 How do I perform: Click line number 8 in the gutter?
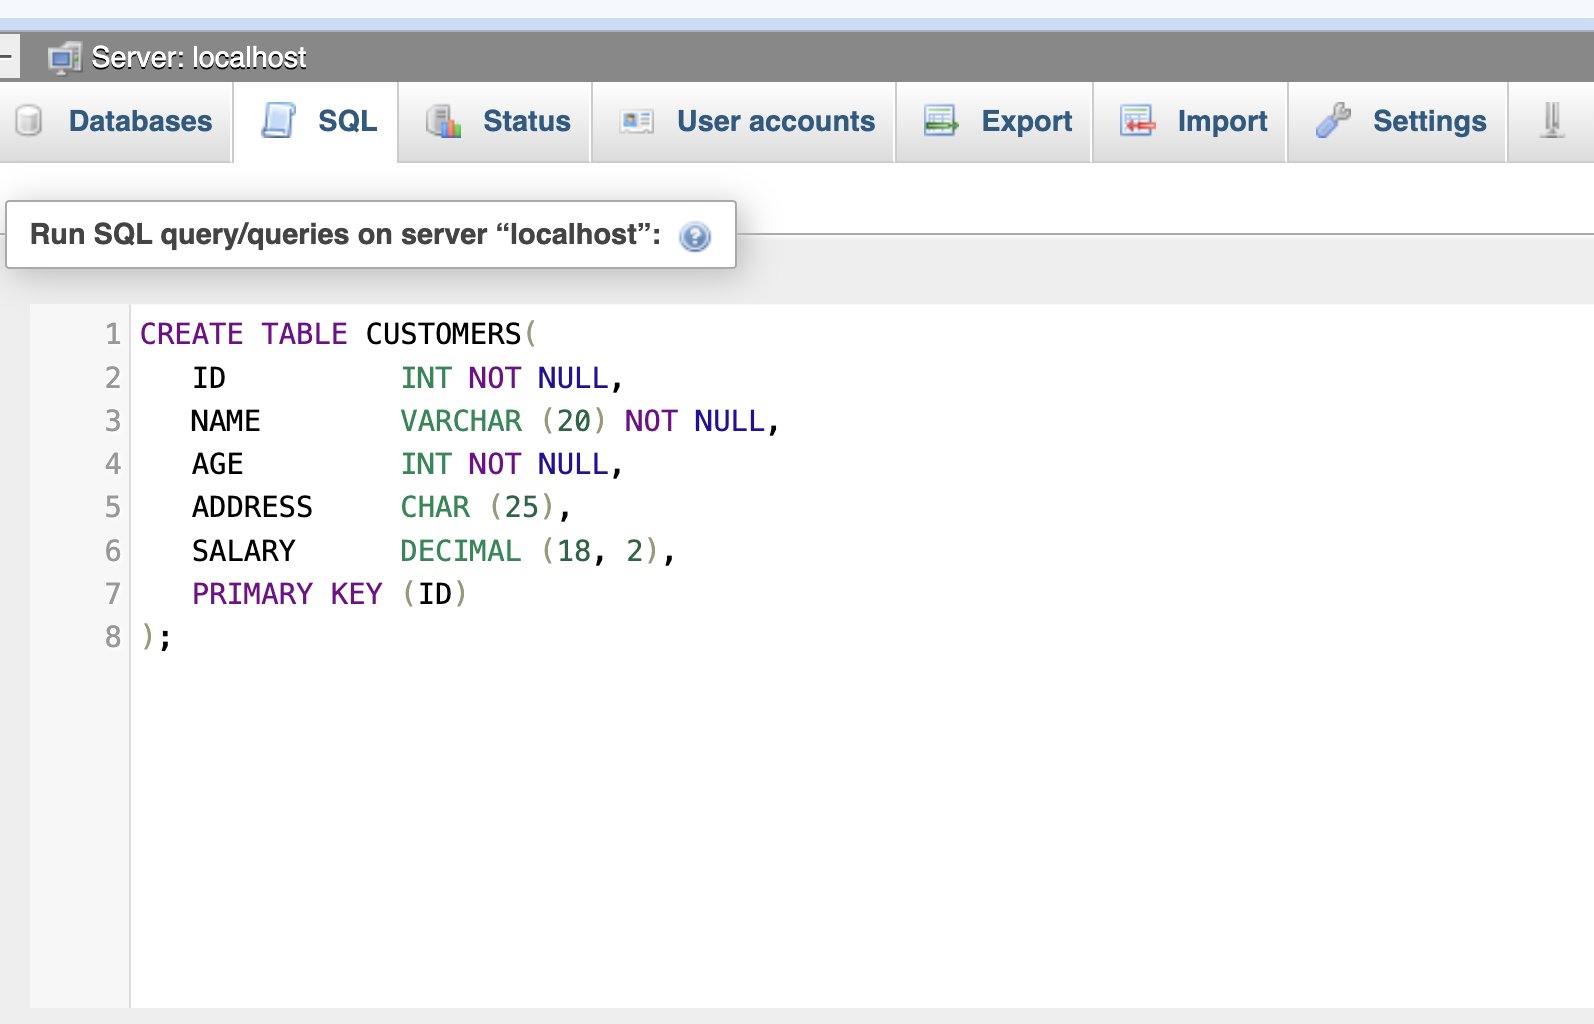pos(113,637)
